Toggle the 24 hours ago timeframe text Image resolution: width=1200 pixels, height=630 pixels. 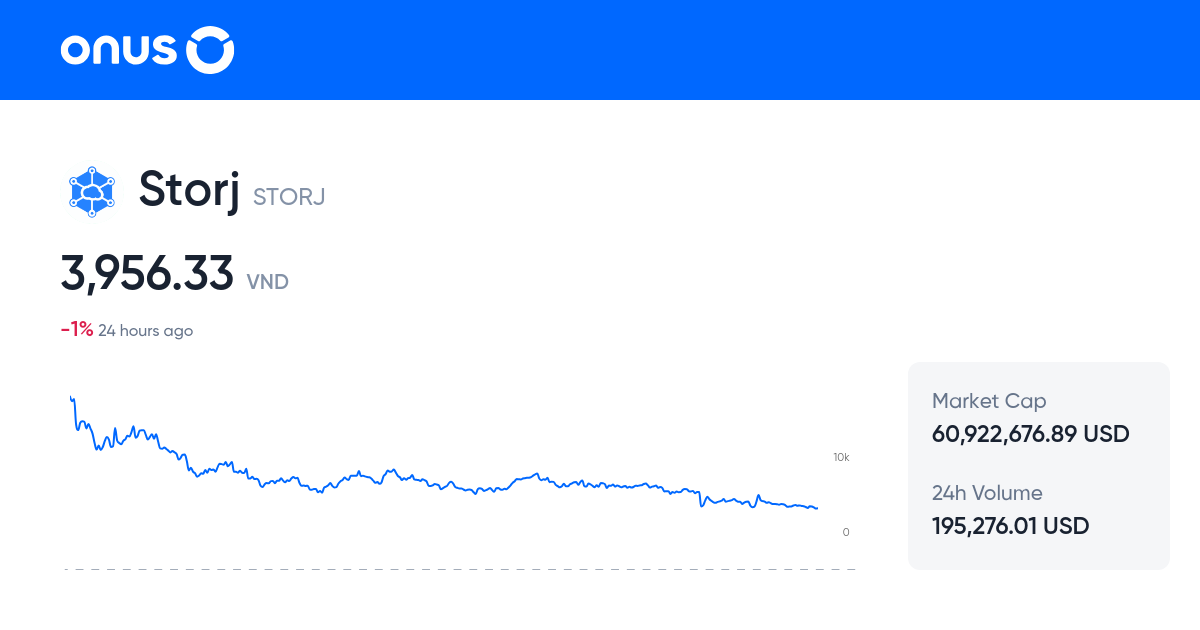[x=145, y=330]
